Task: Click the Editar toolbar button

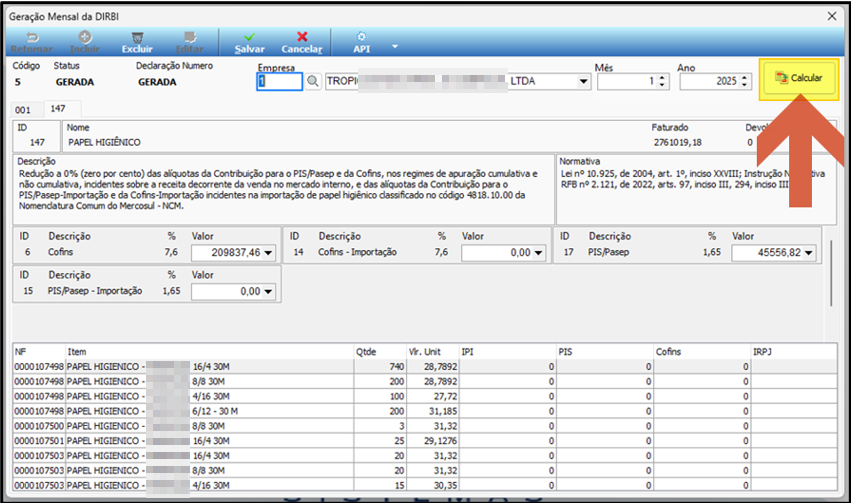Action: click(x=189, y=42)
